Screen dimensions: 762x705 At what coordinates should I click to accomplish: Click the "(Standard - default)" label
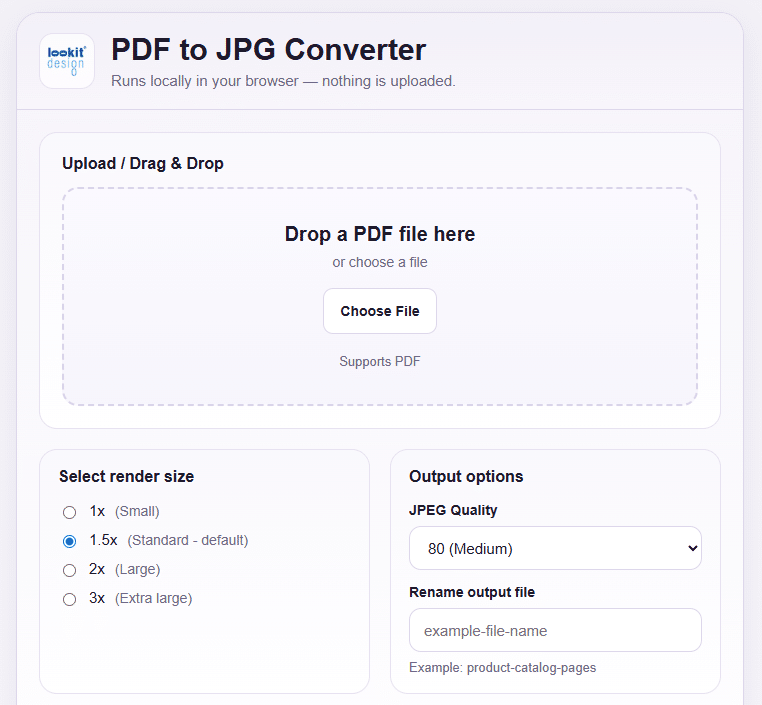point(188,540)
